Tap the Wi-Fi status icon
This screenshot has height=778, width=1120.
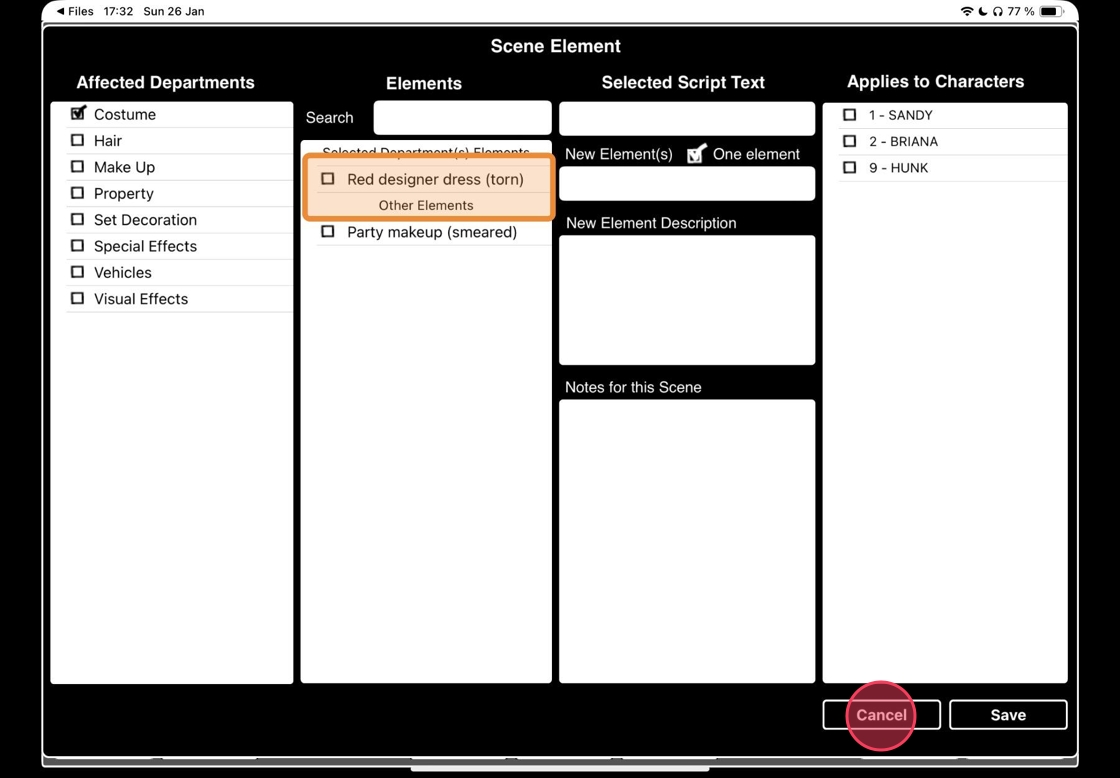click(x=967, y=11)
